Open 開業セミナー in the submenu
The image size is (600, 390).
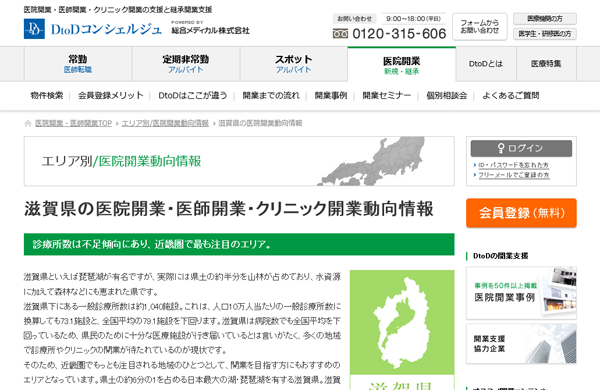click(386, 96)
